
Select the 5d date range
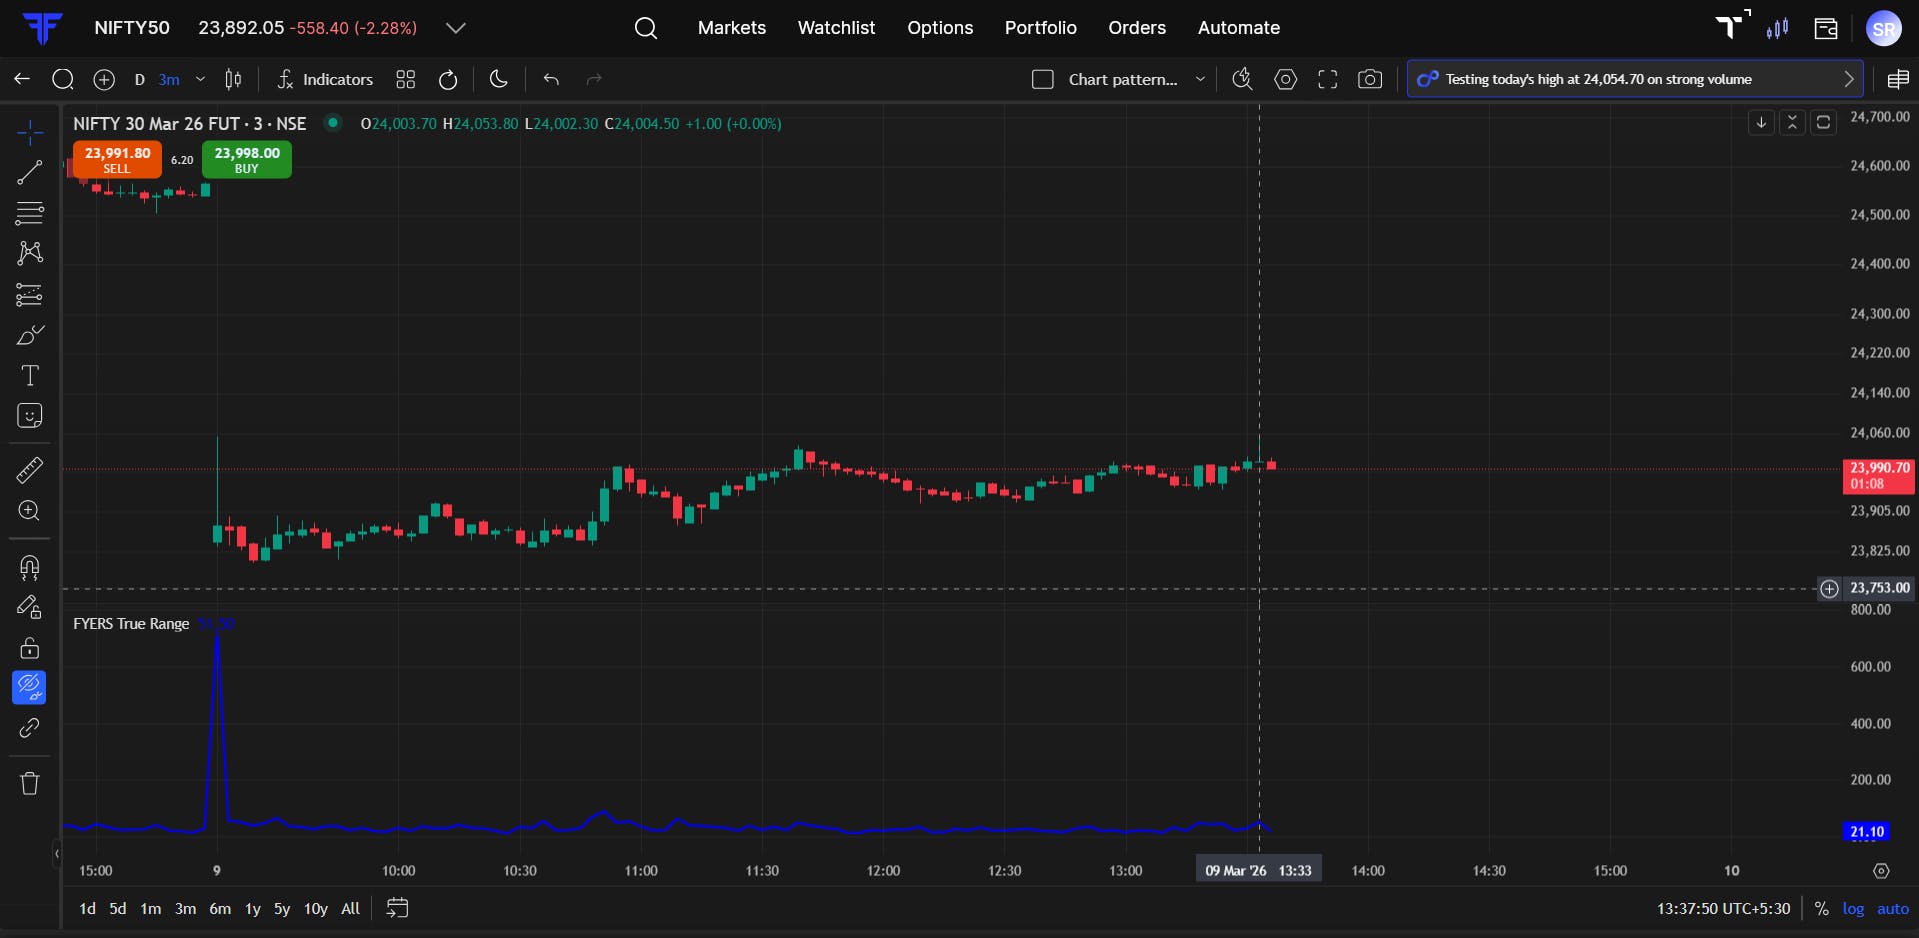tap(118, 909)
